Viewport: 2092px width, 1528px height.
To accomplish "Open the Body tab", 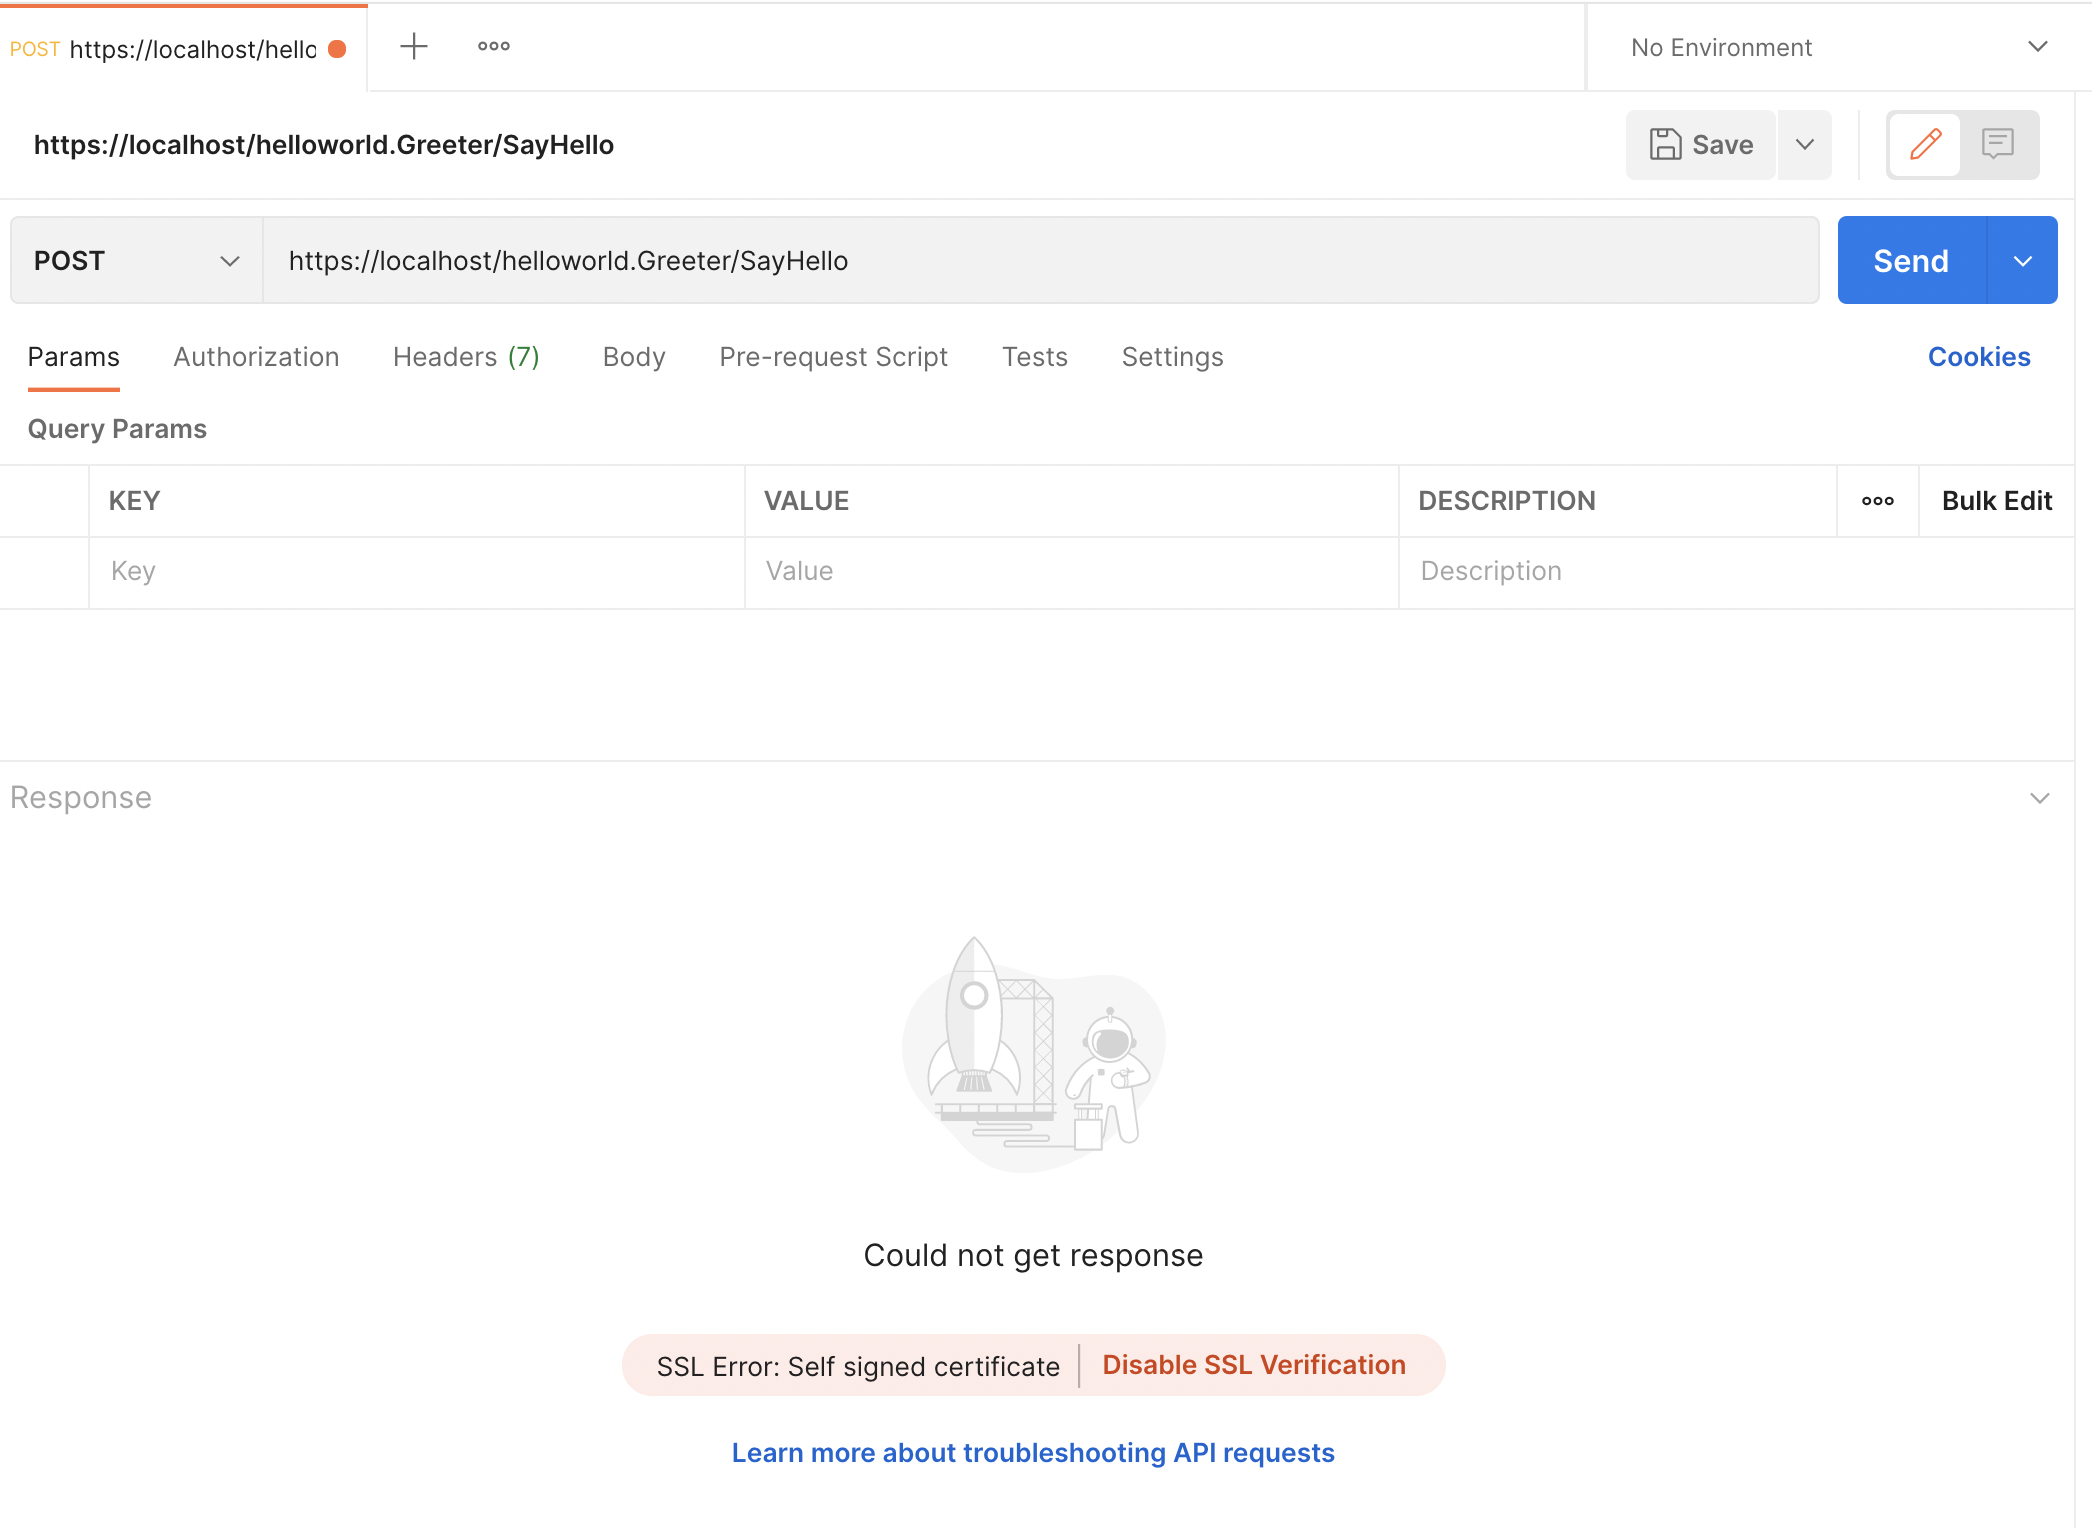I will (634, 357).
